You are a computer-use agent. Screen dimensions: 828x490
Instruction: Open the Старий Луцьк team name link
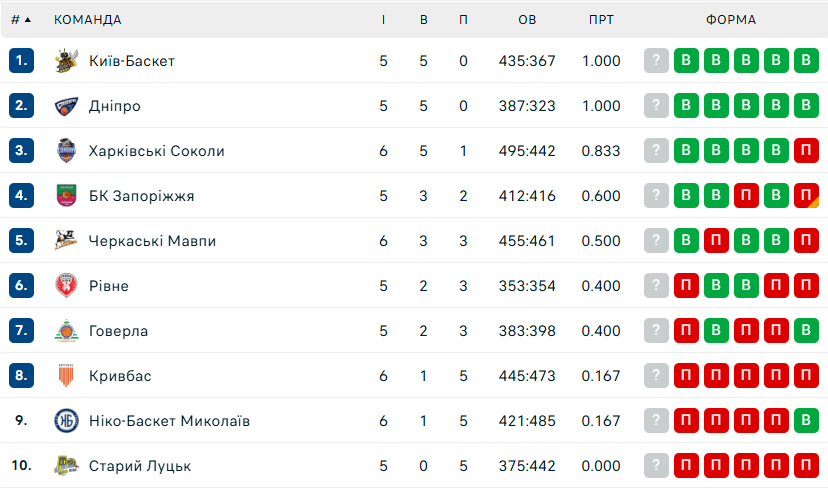pos(139,466)
